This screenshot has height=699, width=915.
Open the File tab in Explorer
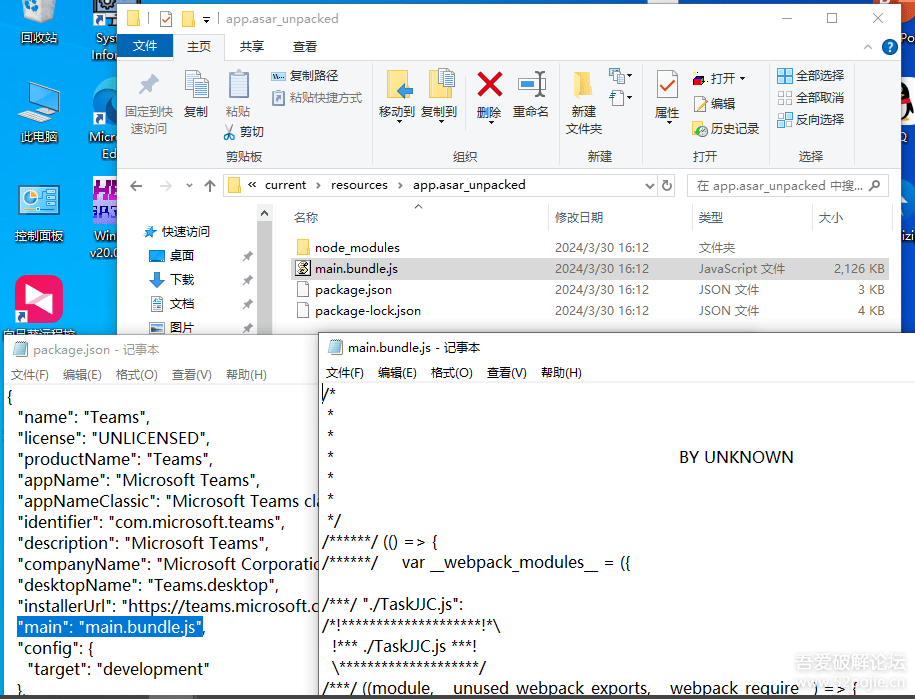145,46
